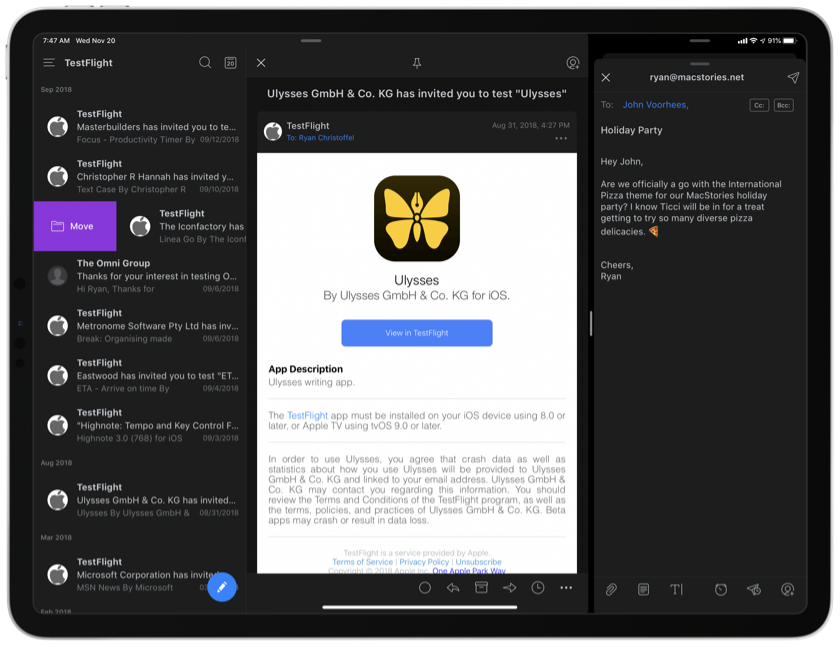Open more actions in email bottom toolbar
The height and width of the screenshot is (647, 840).
566,588
